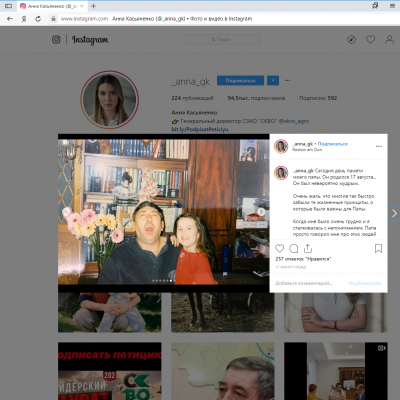Click the blue Подписаться follow button
The width and height of the screenshot is (400, 400).
pos(240,80)
